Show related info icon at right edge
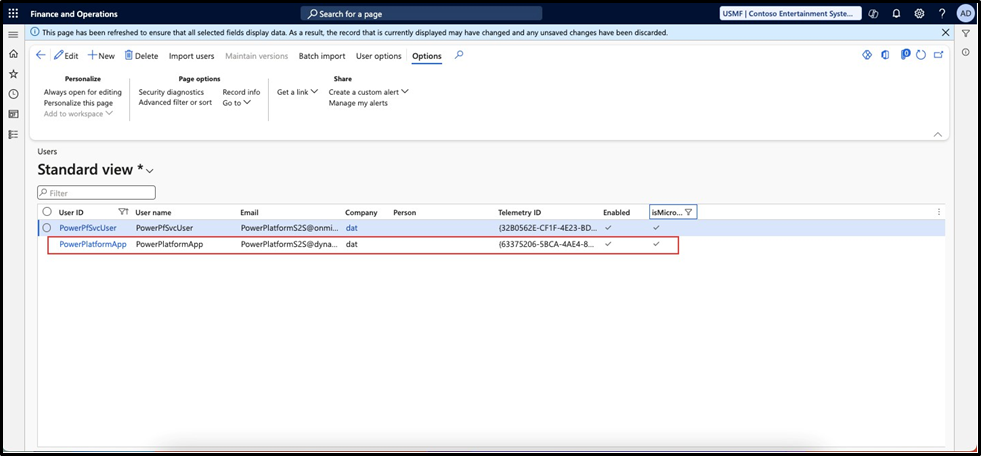Image resolution: width=981 pixels, height=456 pixels. point(965,52)
